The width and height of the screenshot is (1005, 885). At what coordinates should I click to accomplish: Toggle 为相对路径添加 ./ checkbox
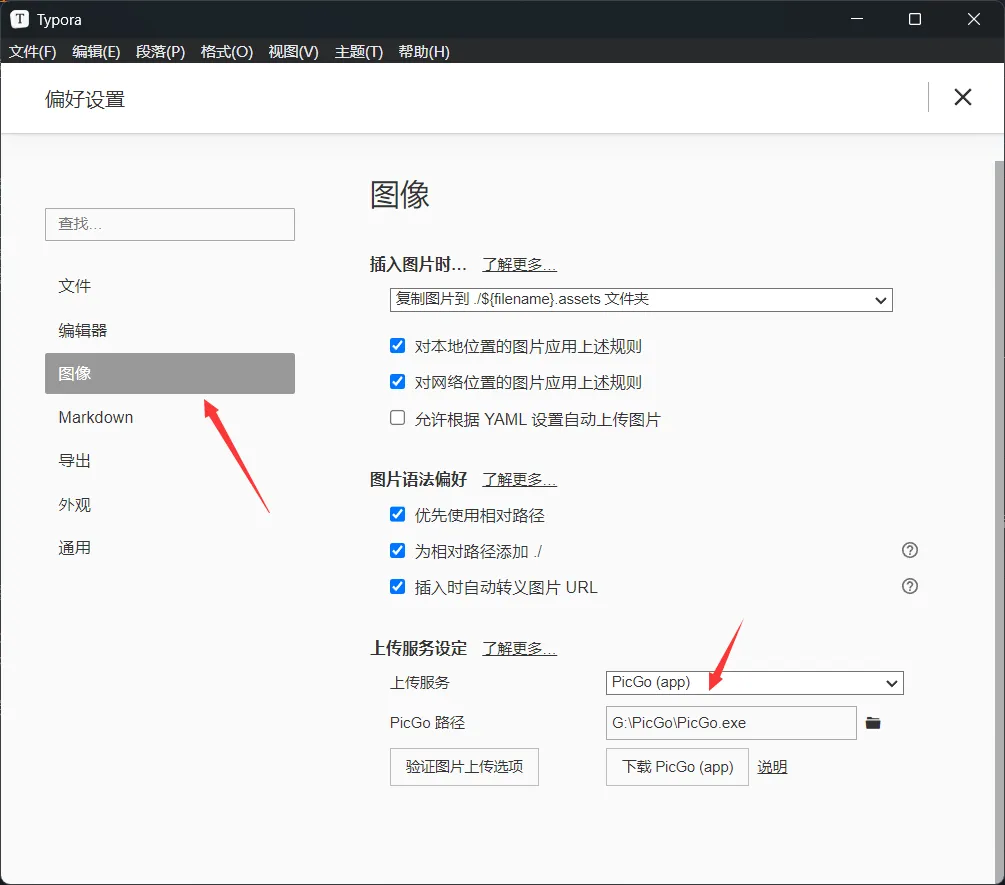(x=397, y=550)
